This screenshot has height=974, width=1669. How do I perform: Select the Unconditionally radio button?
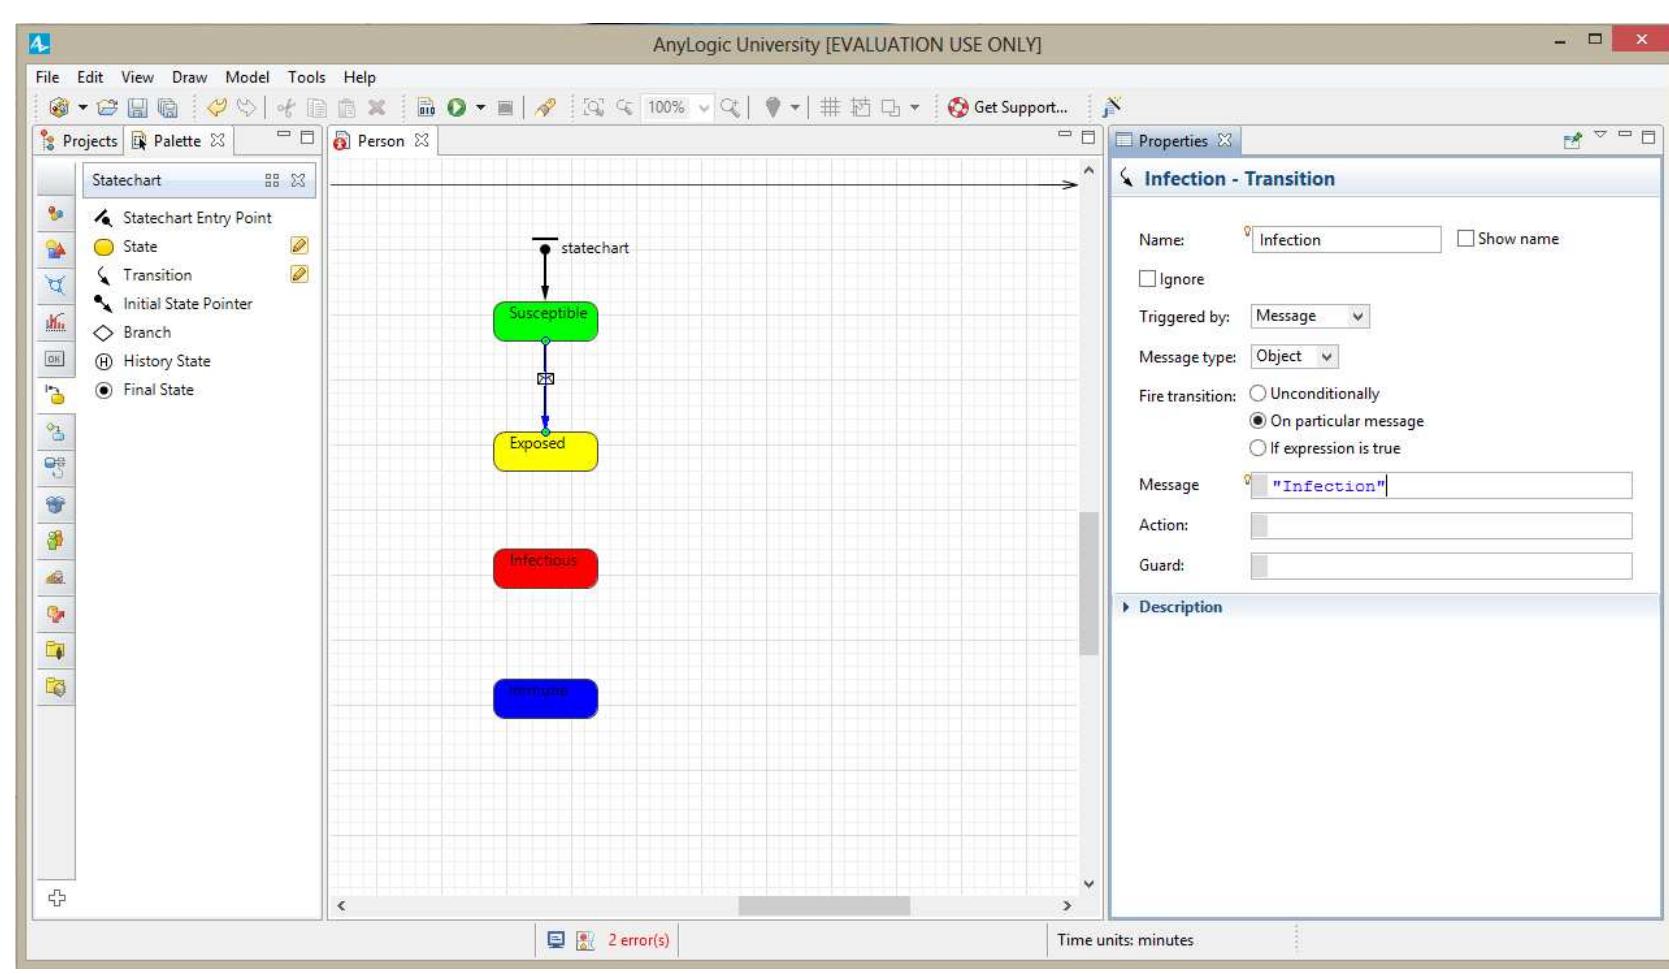tap(1258, 394)
